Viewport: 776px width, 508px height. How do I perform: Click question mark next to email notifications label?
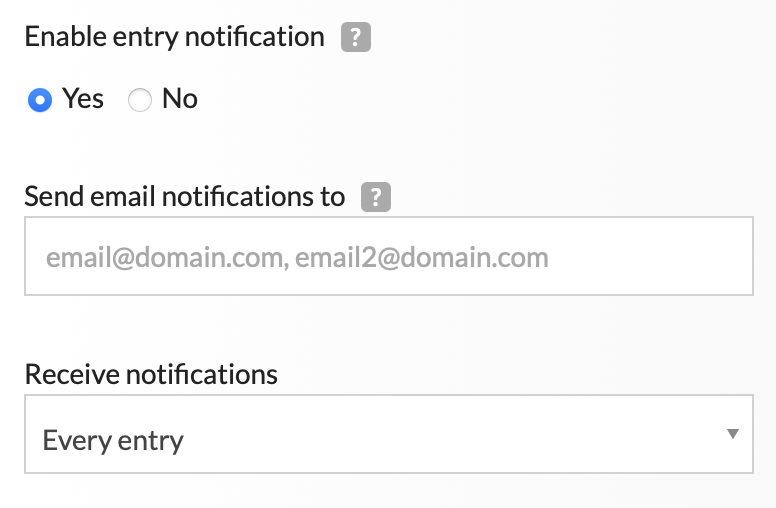(x=376, y=197)
